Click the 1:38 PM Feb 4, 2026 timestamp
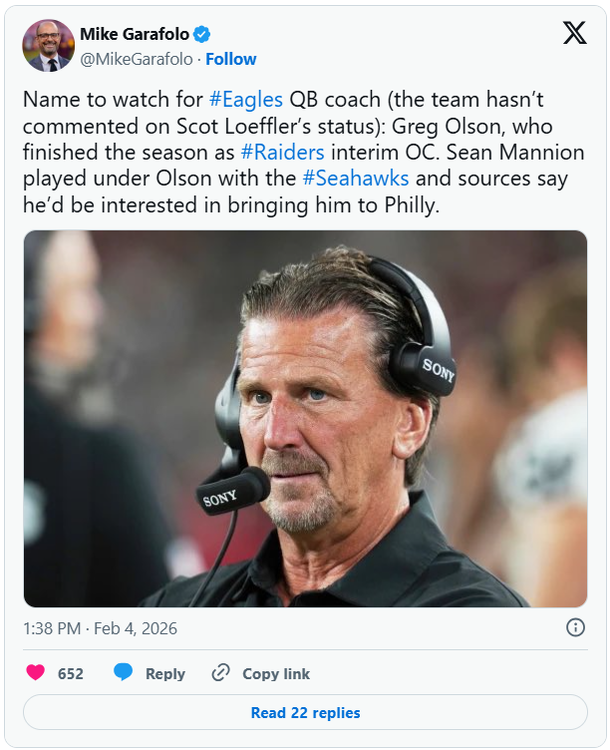 (100, 628)
